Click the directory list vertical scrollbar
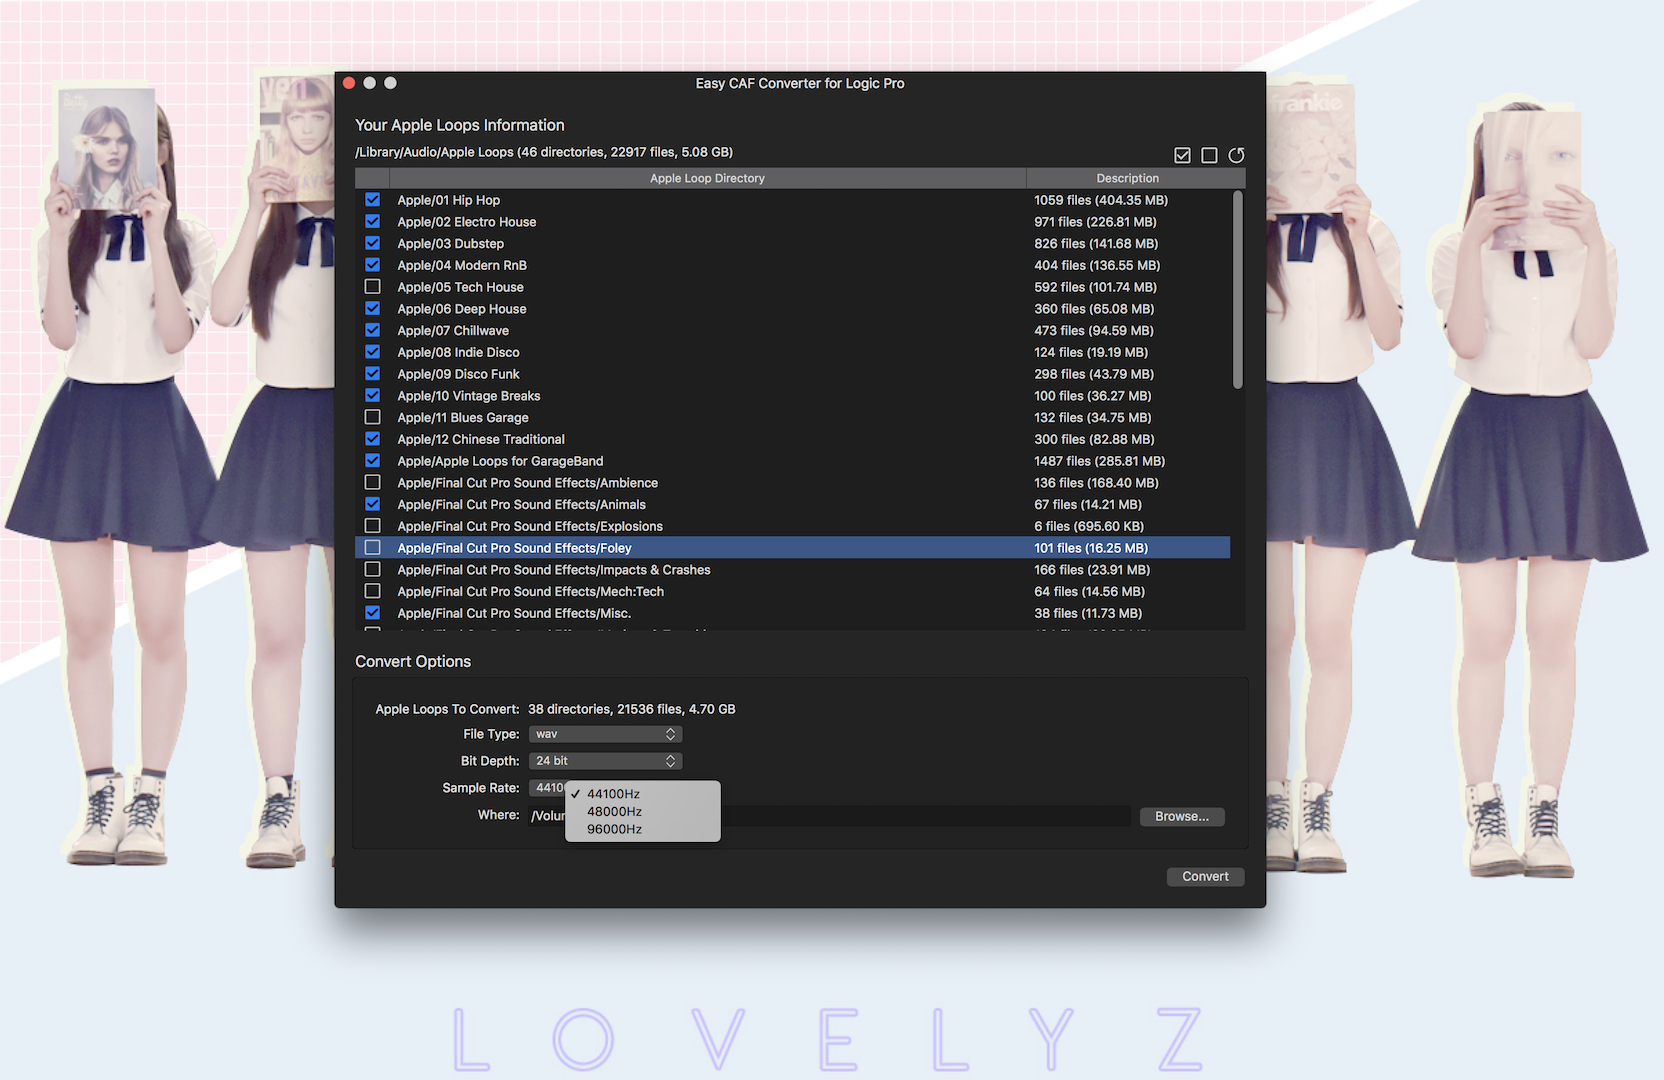The image size is (1664, 1080). [1238, 290]
